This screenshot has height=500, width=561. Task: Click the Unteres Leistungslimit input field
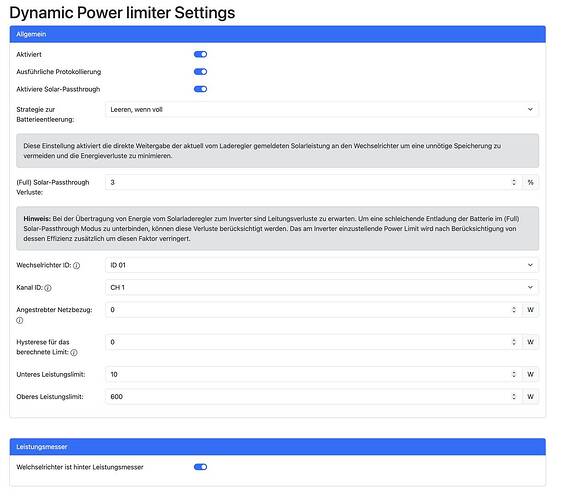314,374
